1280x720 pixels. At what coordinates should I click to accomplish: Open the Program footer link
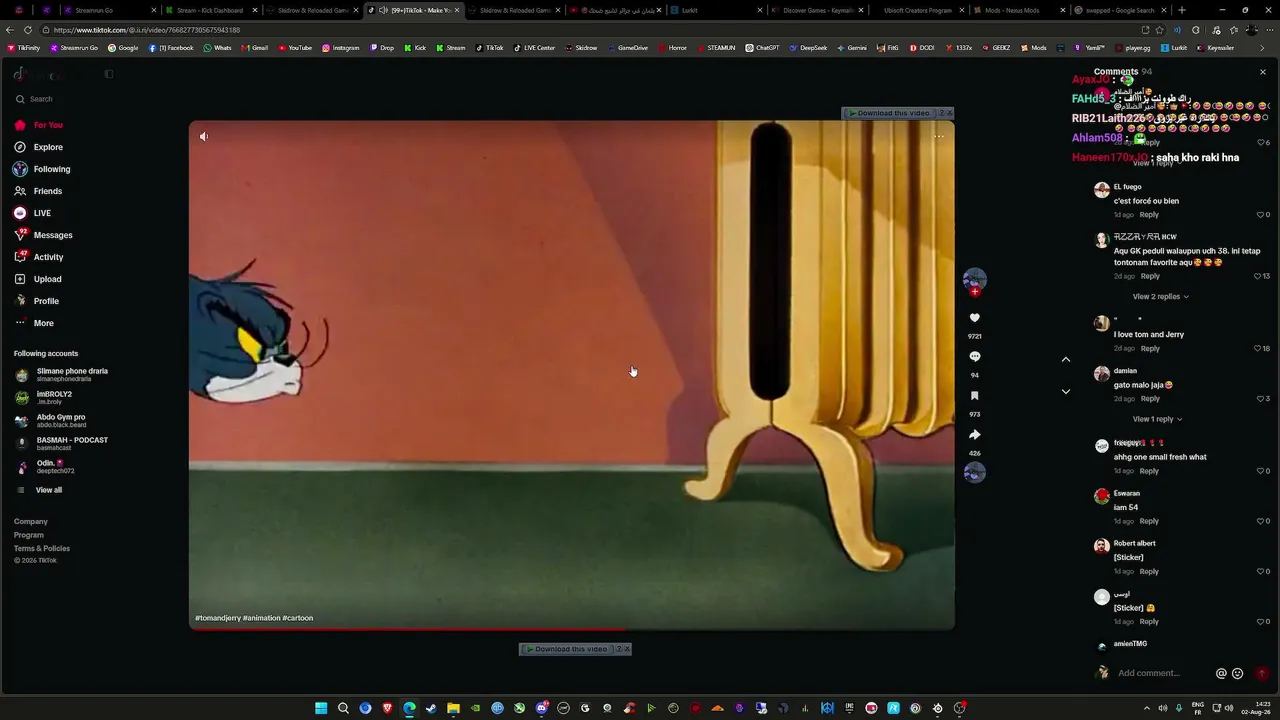coord(29,535)
